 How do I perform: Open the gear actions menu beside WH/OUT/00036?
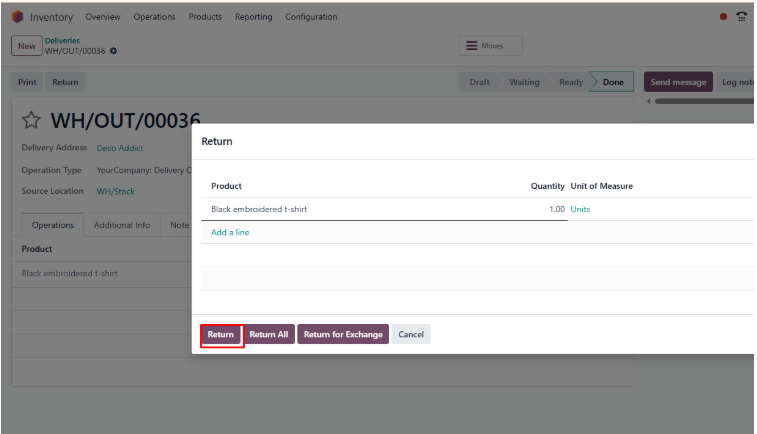(x=113, y=51)
